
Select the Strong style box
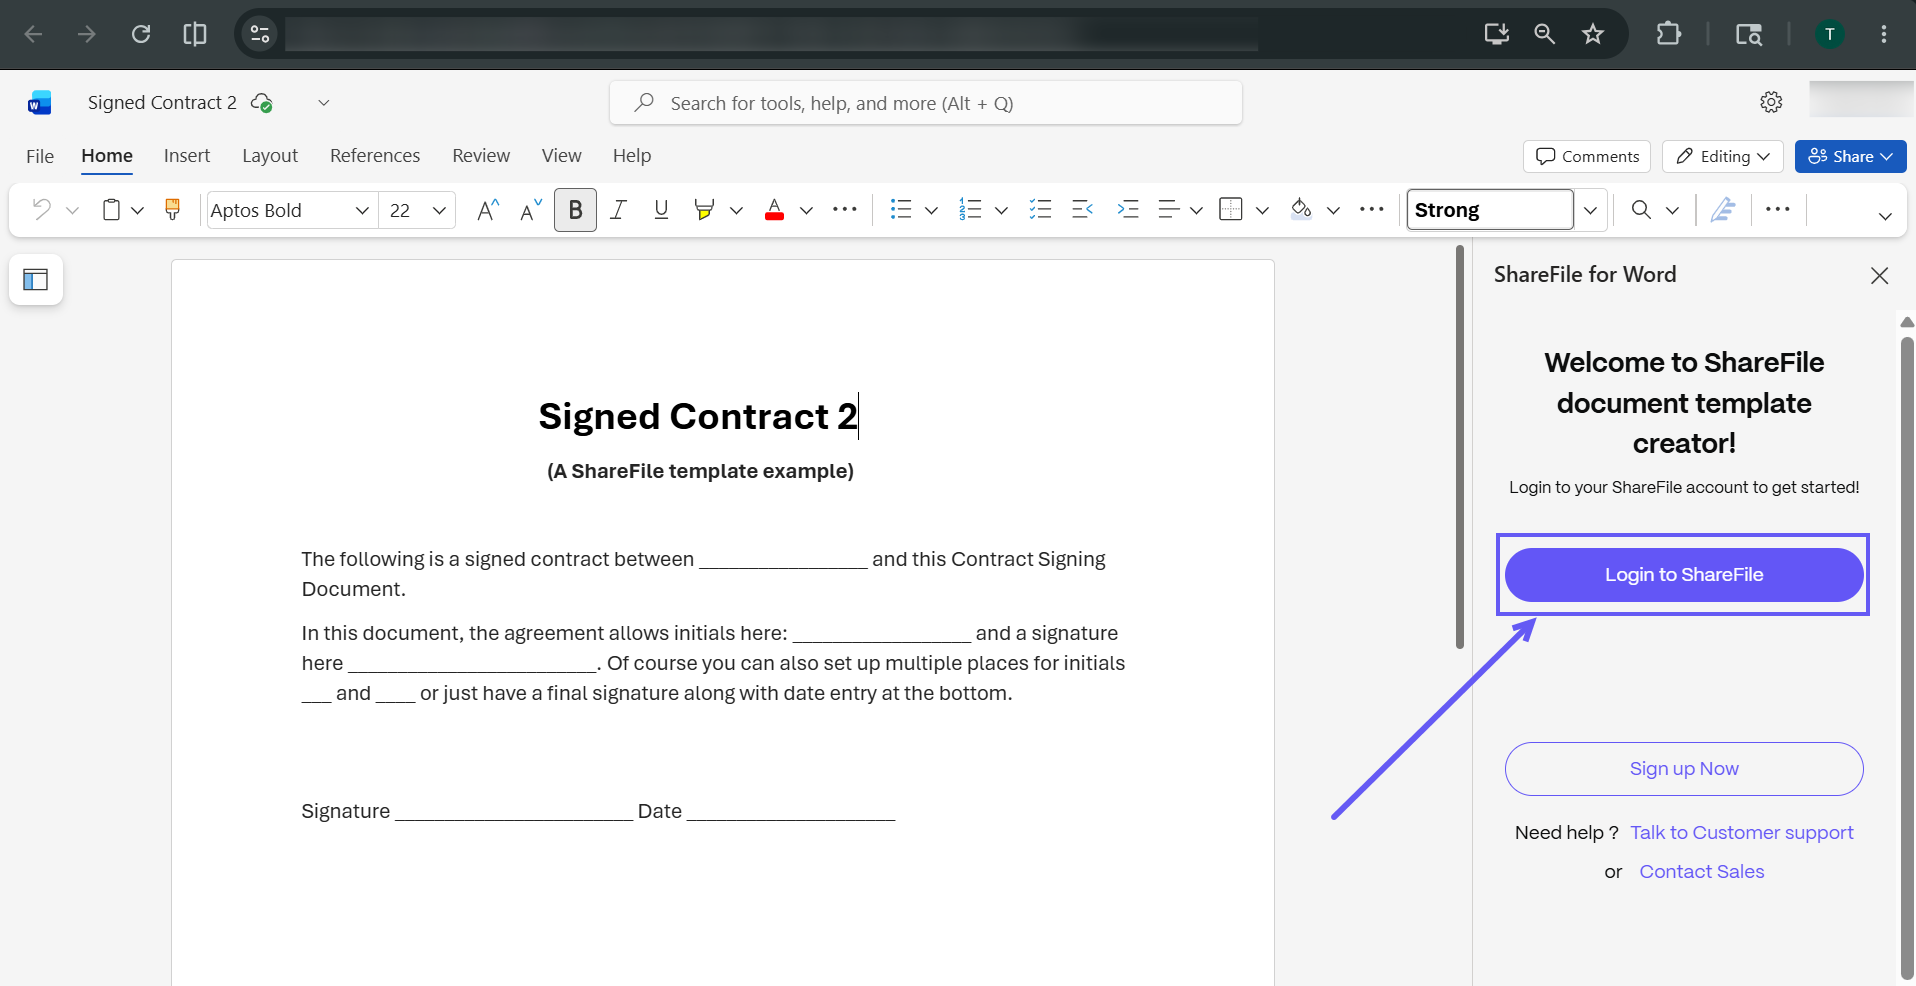[x=1490, y=210]
